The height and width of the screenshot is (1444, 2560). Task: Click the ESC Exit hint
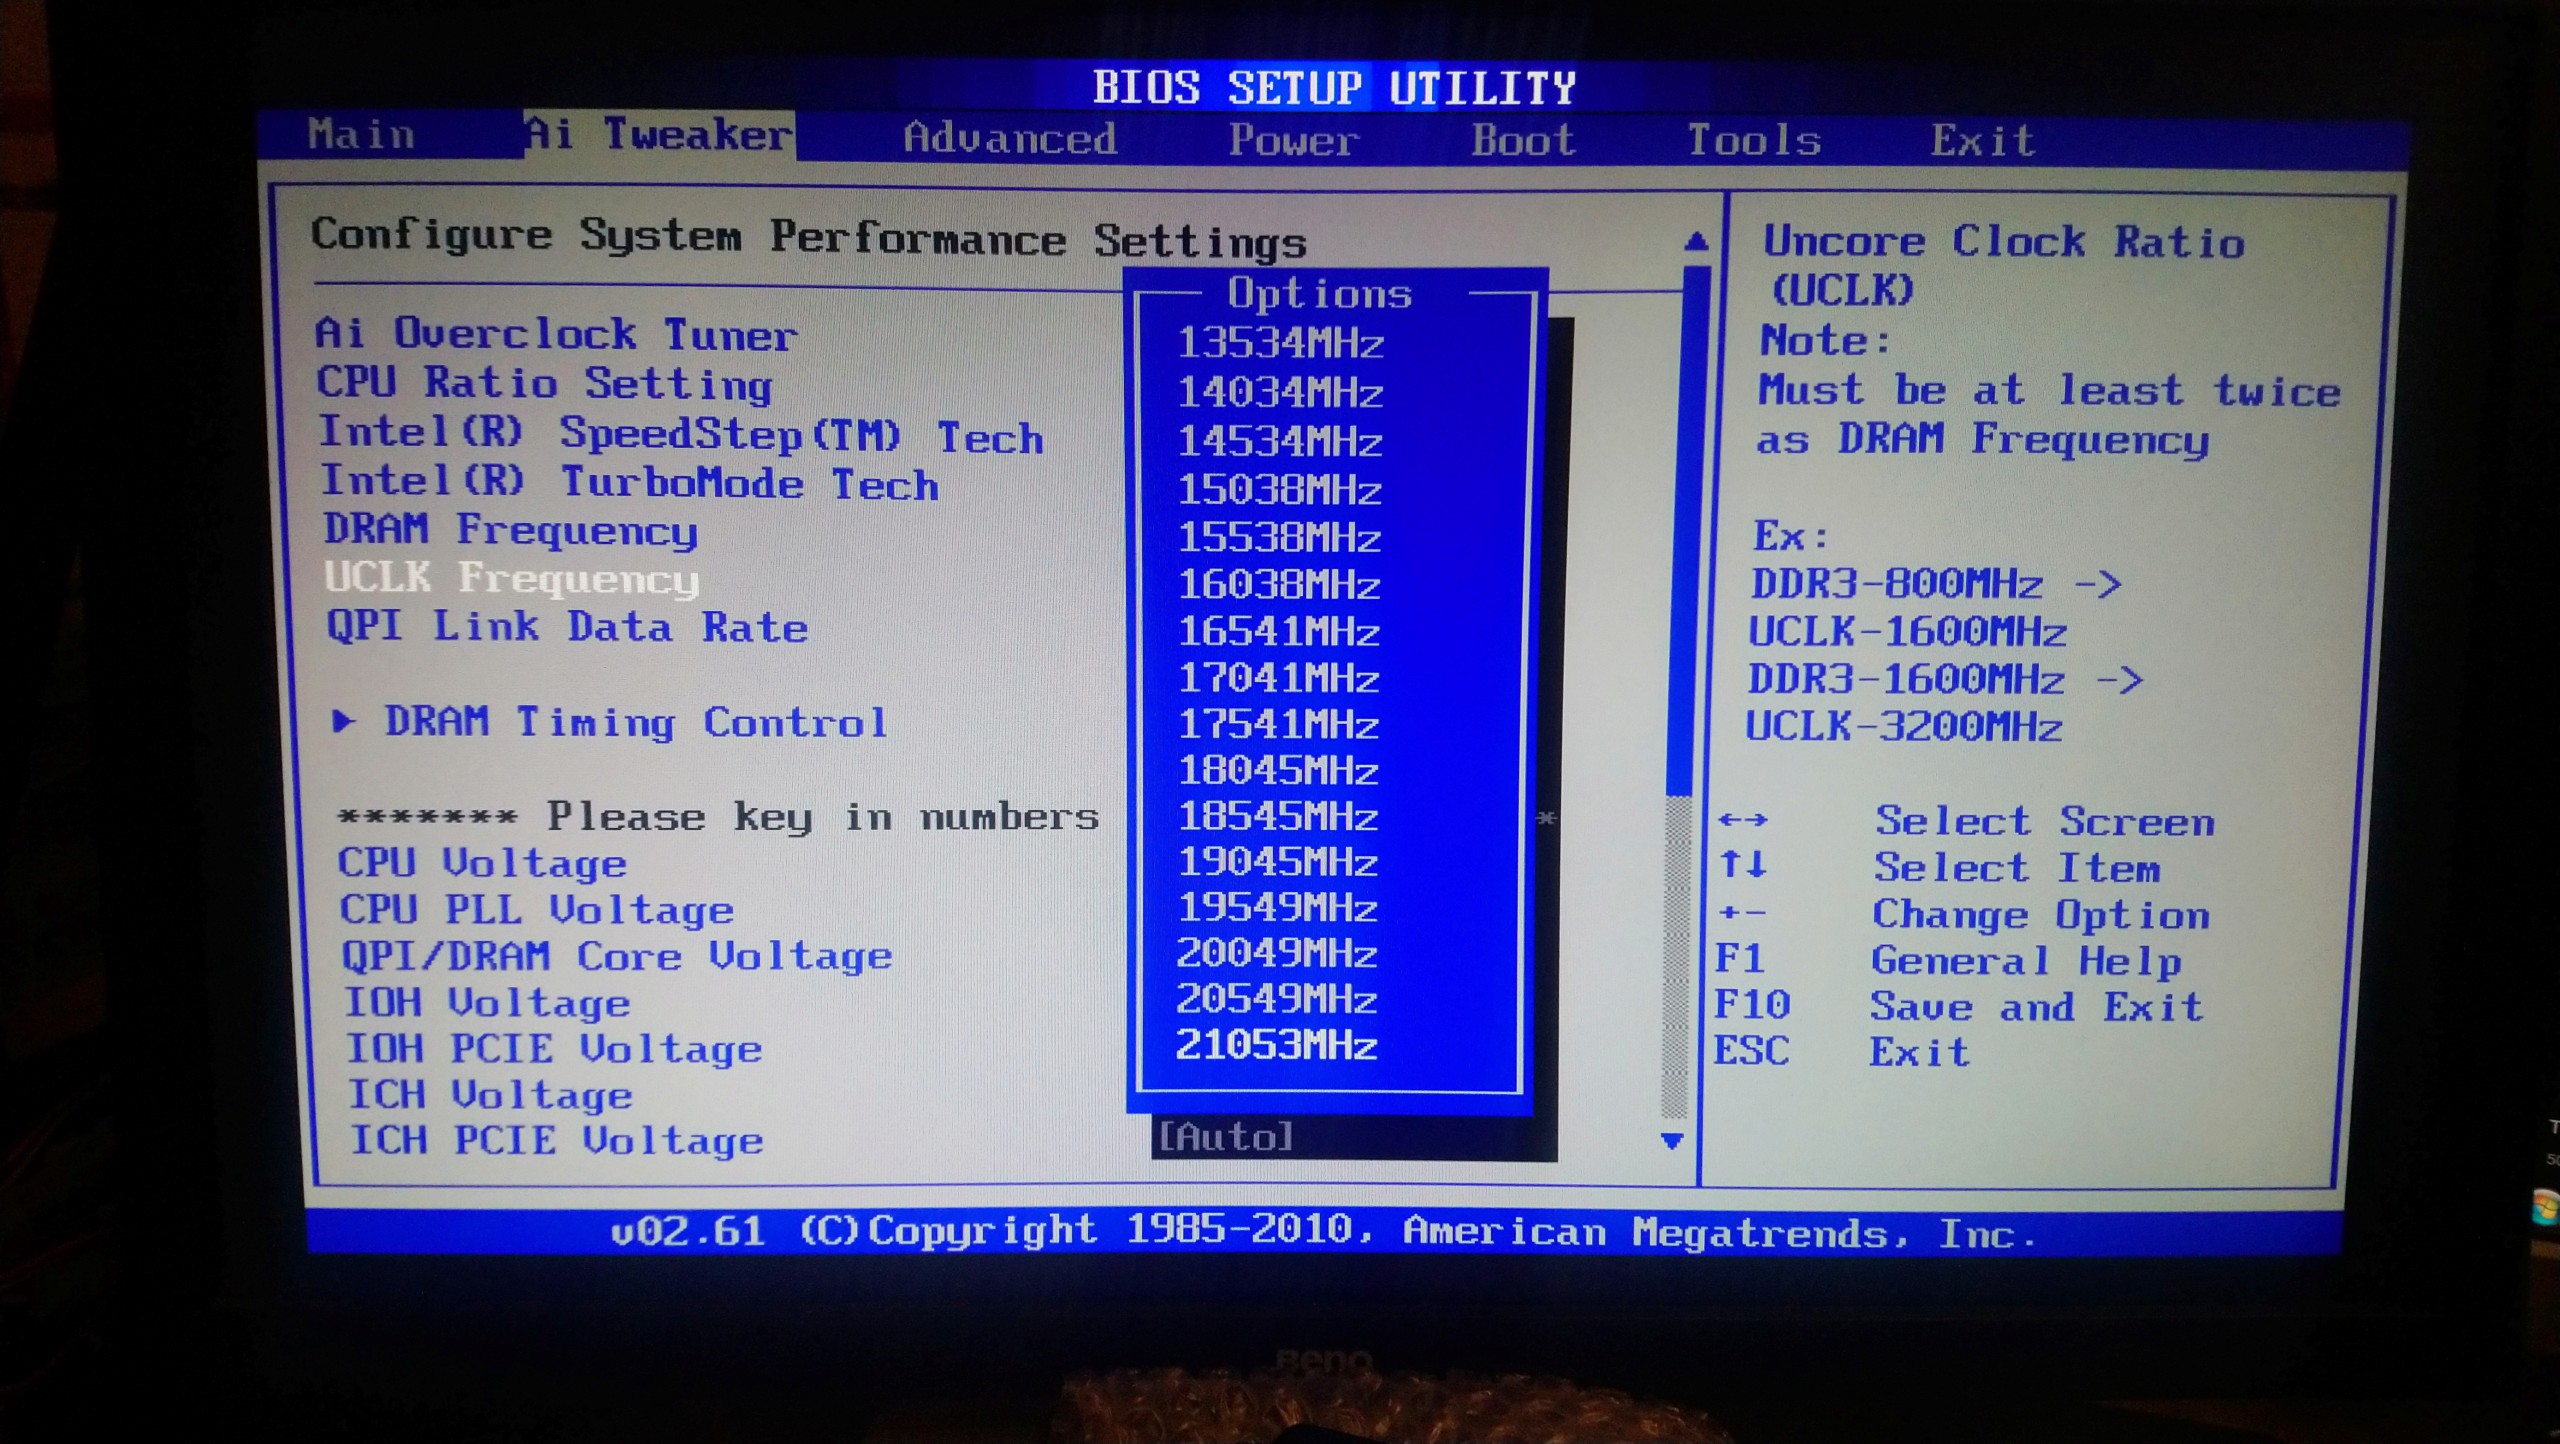[x=1841, y=1052]
